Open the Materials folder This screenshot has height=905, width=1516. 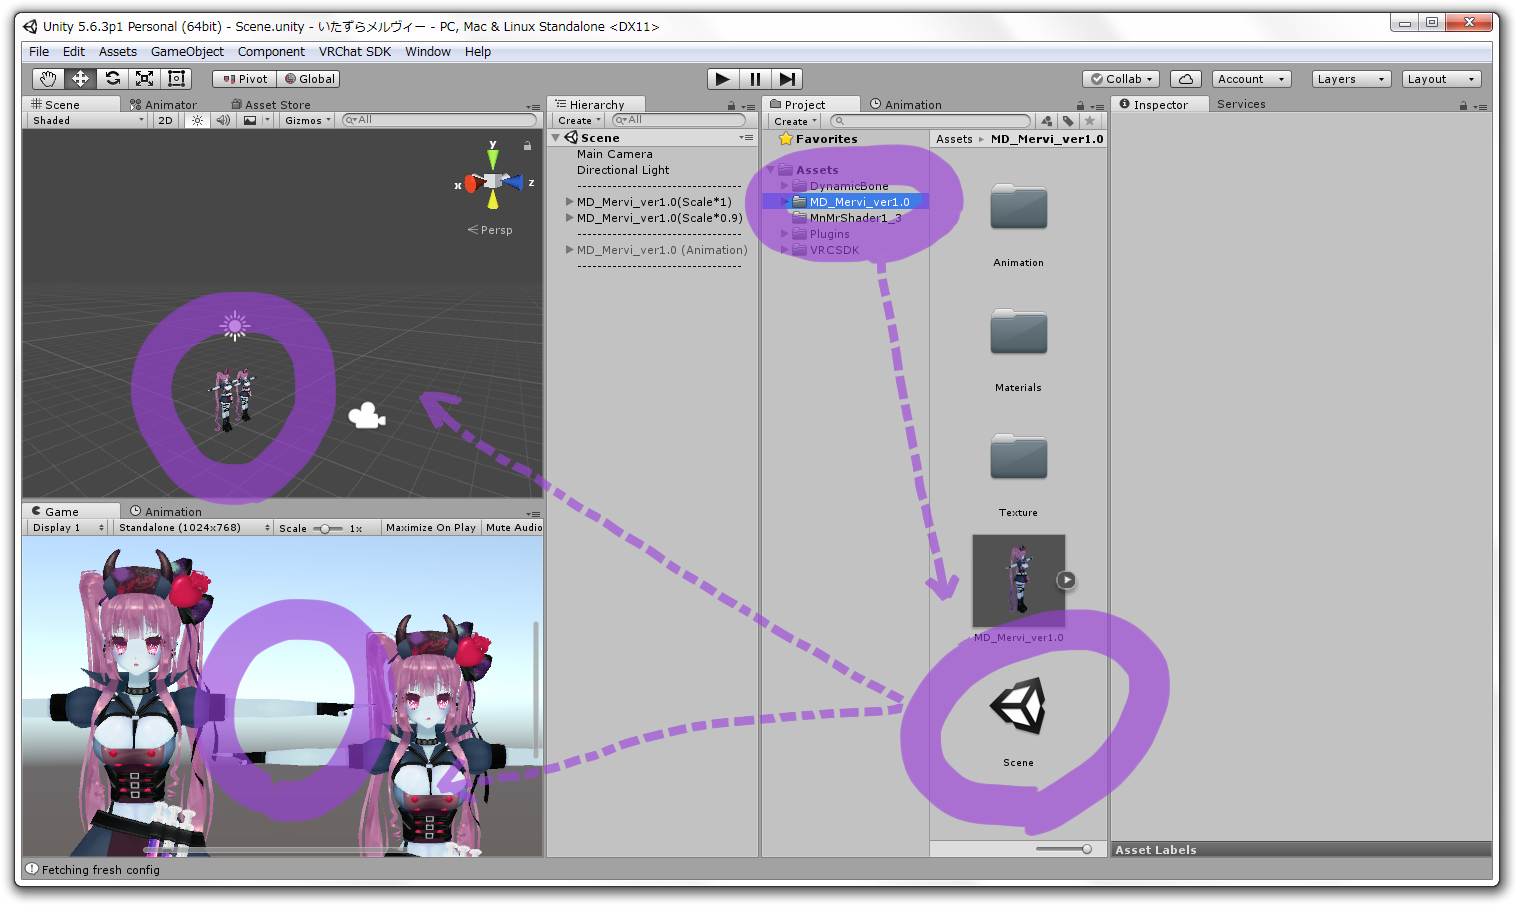pos(1018,332)
